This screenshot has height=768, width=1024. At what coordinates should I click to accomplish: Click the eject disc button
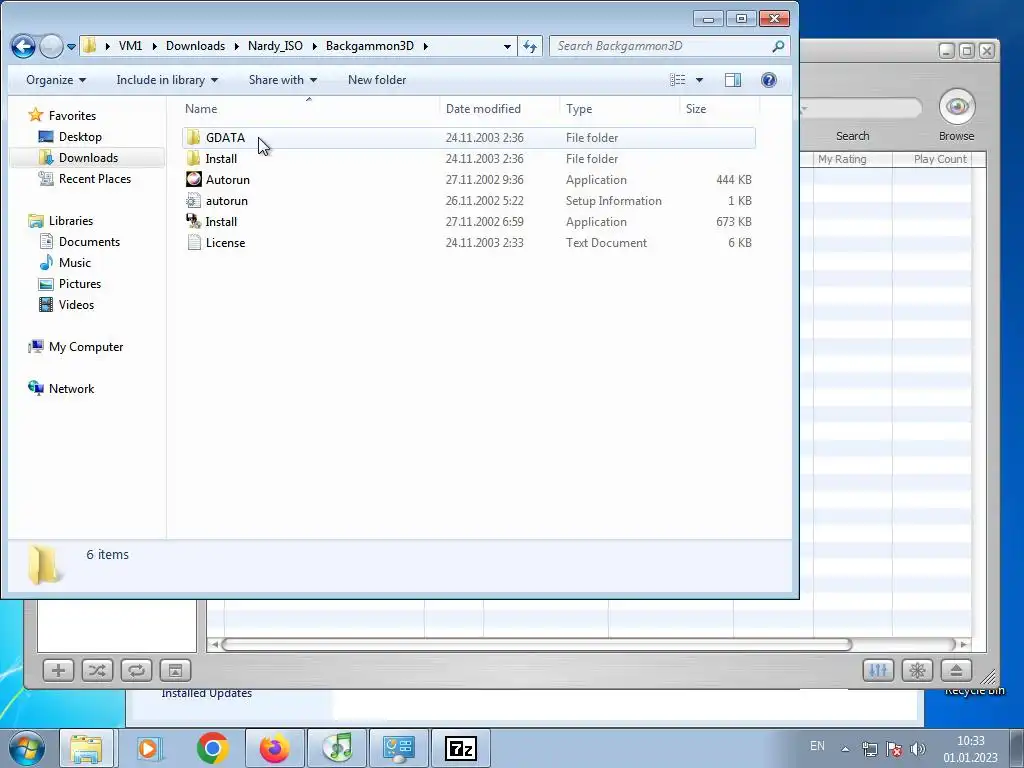(956, 670)
